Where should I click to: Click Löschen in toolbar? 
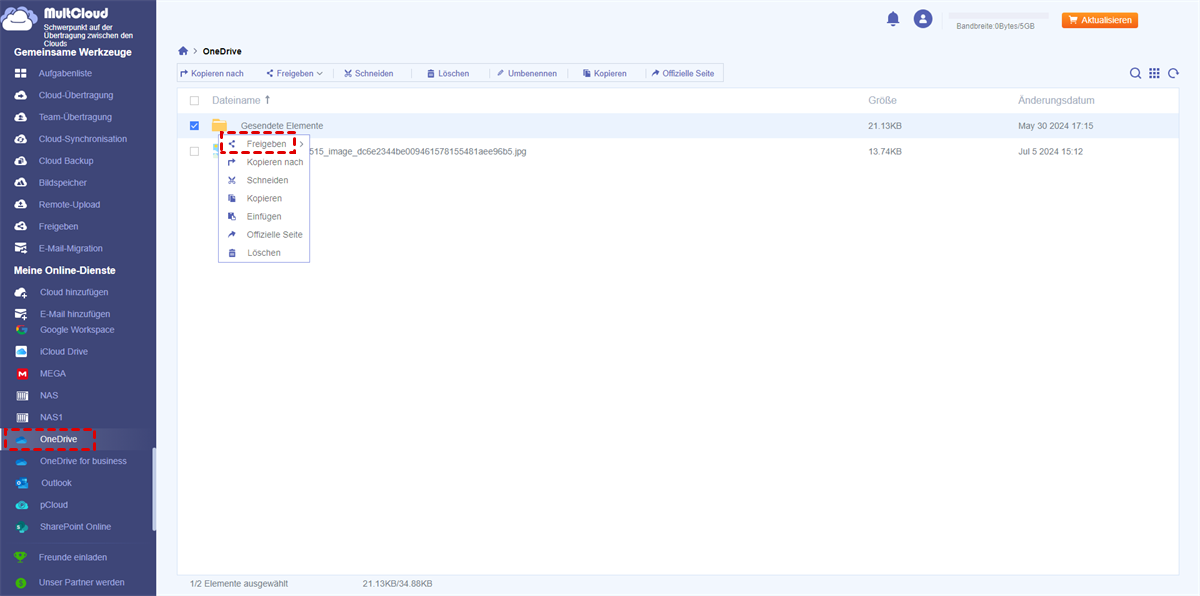[447, 73]
